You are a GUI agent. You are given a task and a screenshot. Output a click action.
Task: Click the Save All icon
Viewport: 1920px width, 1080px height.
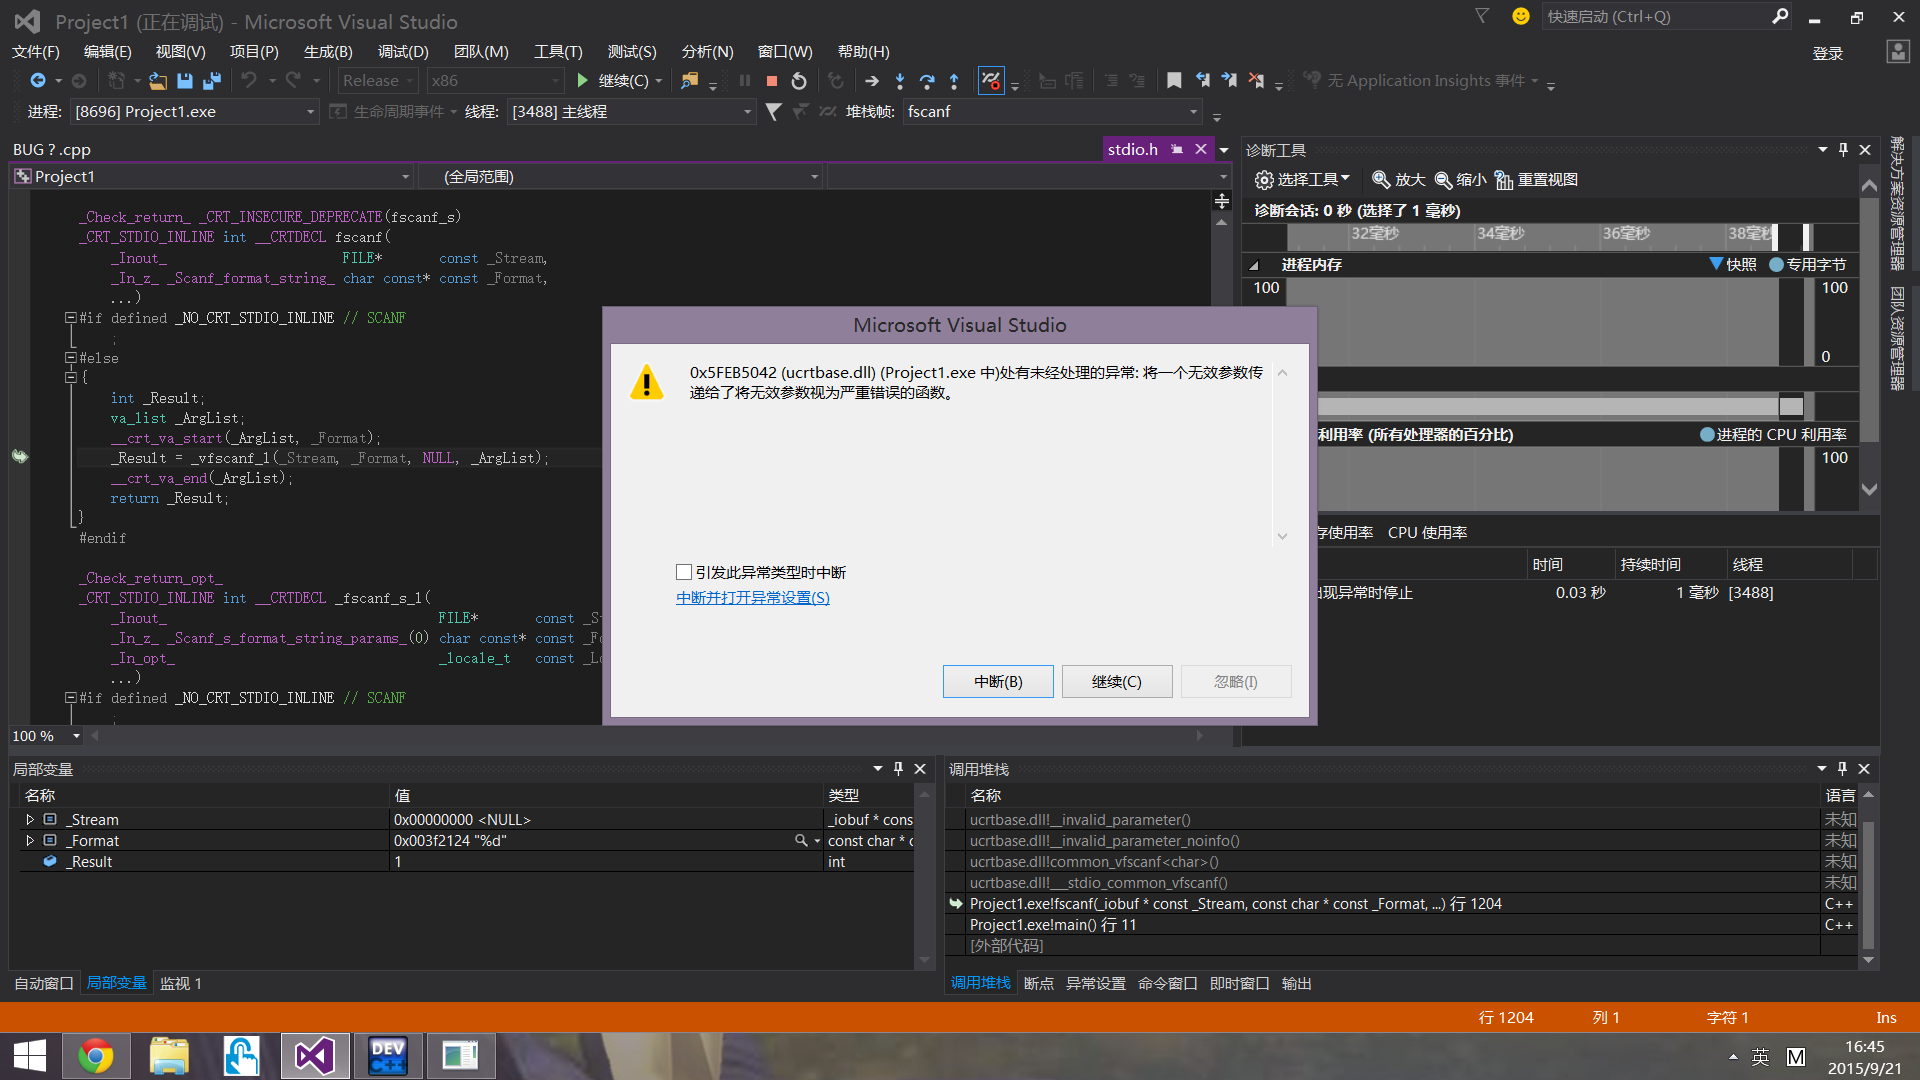coord(212,81)
